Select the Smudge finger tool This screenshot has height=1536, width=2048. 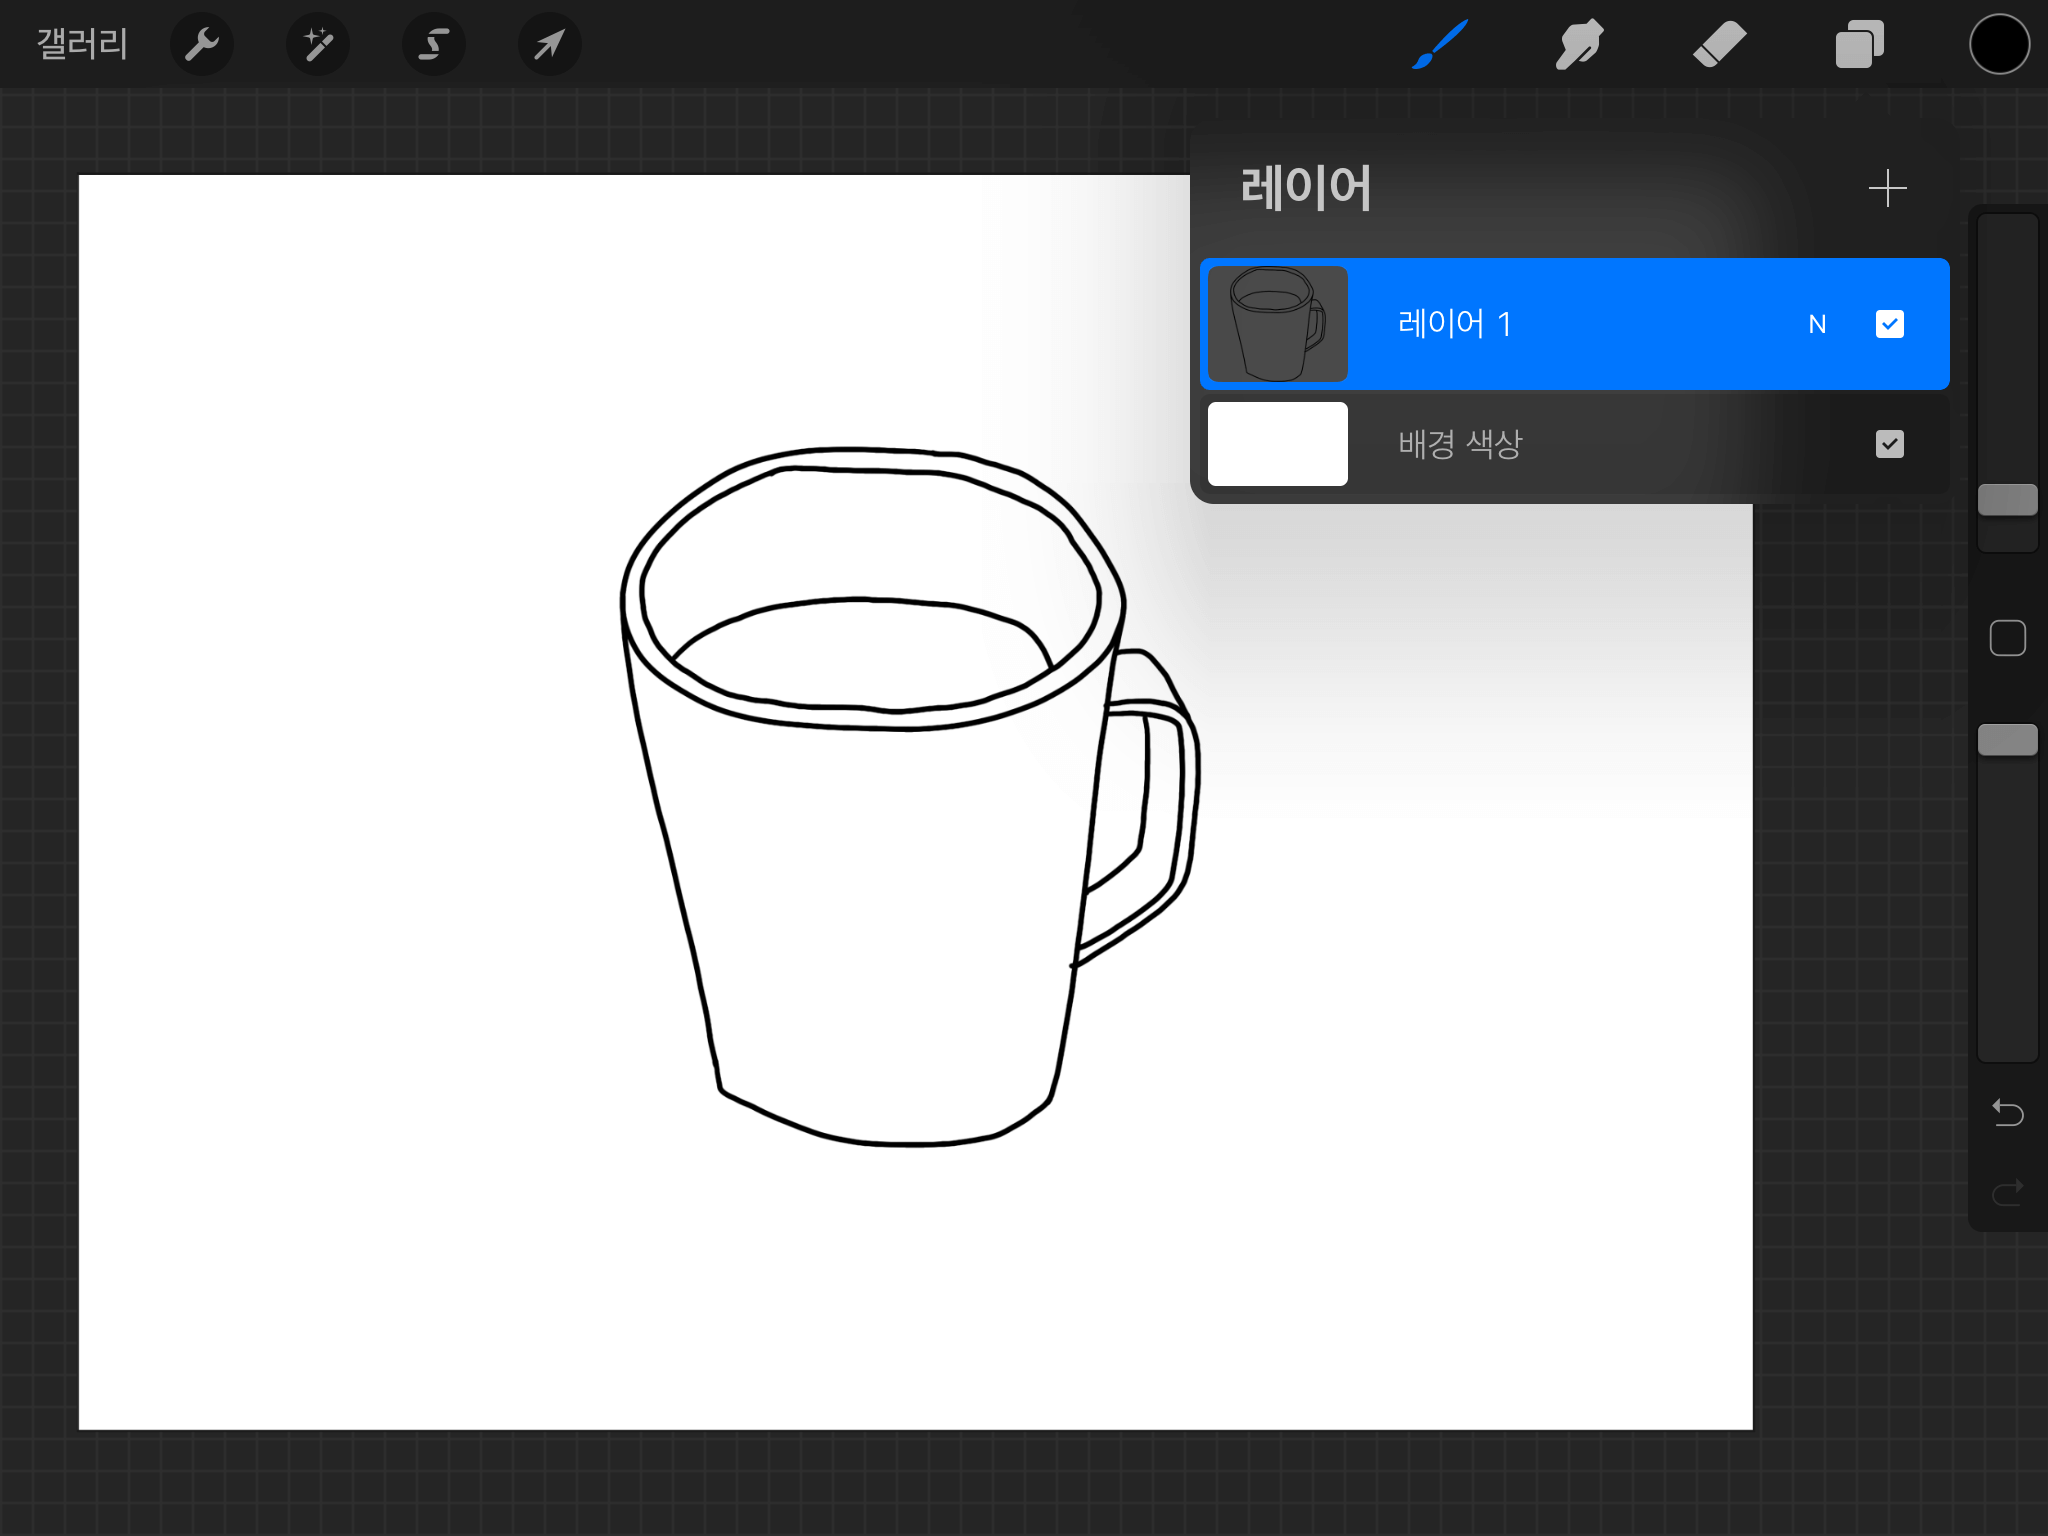click(1579, 44)
